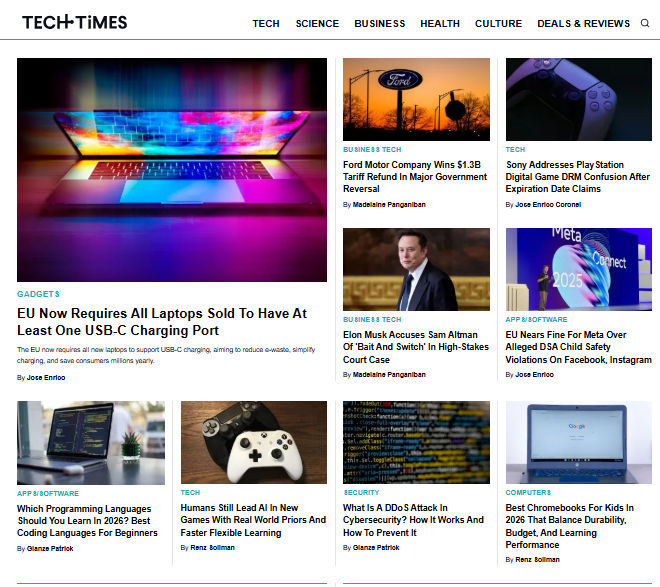
Task: Click TECH label above the AI games article
Action: [x=190, y=493]
